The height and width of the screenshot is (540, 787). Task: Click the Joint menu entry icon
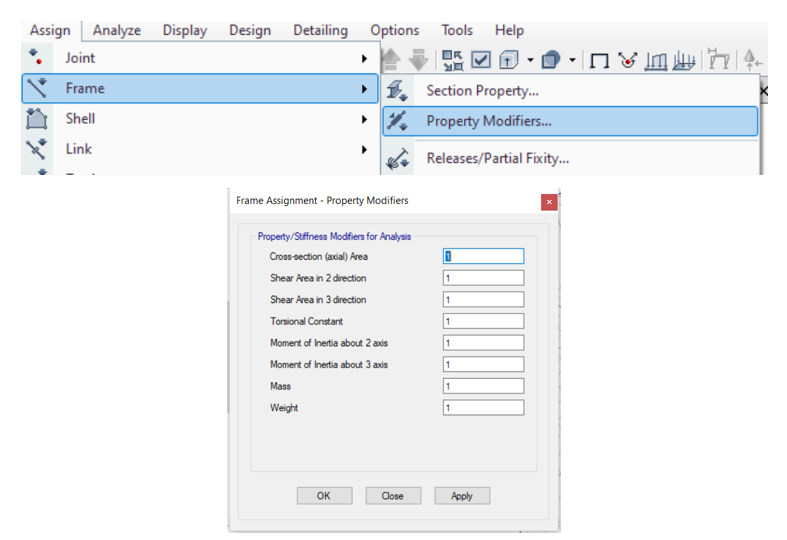36,57
